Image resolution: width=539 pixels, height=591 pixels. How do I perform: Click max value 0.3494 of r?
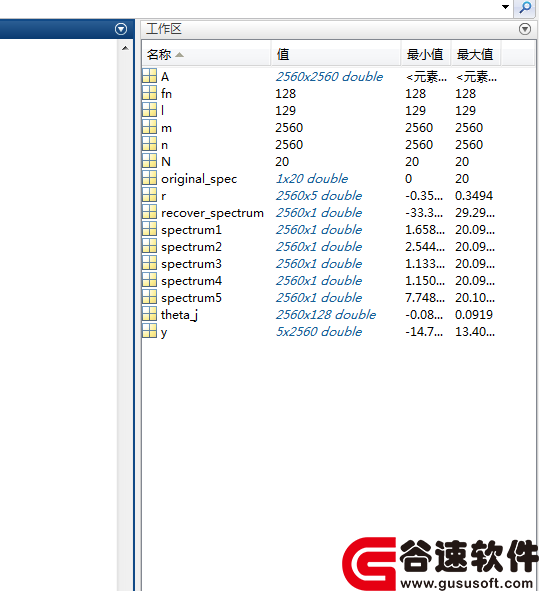tap(474, 196)
